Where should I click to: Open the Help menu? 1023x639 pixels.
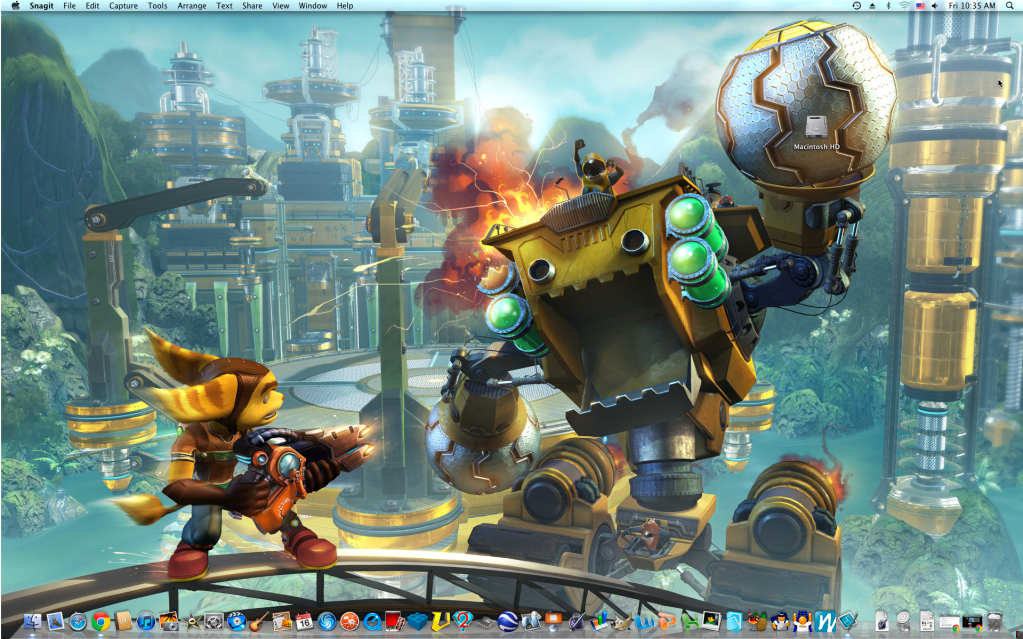click(344, 6)
